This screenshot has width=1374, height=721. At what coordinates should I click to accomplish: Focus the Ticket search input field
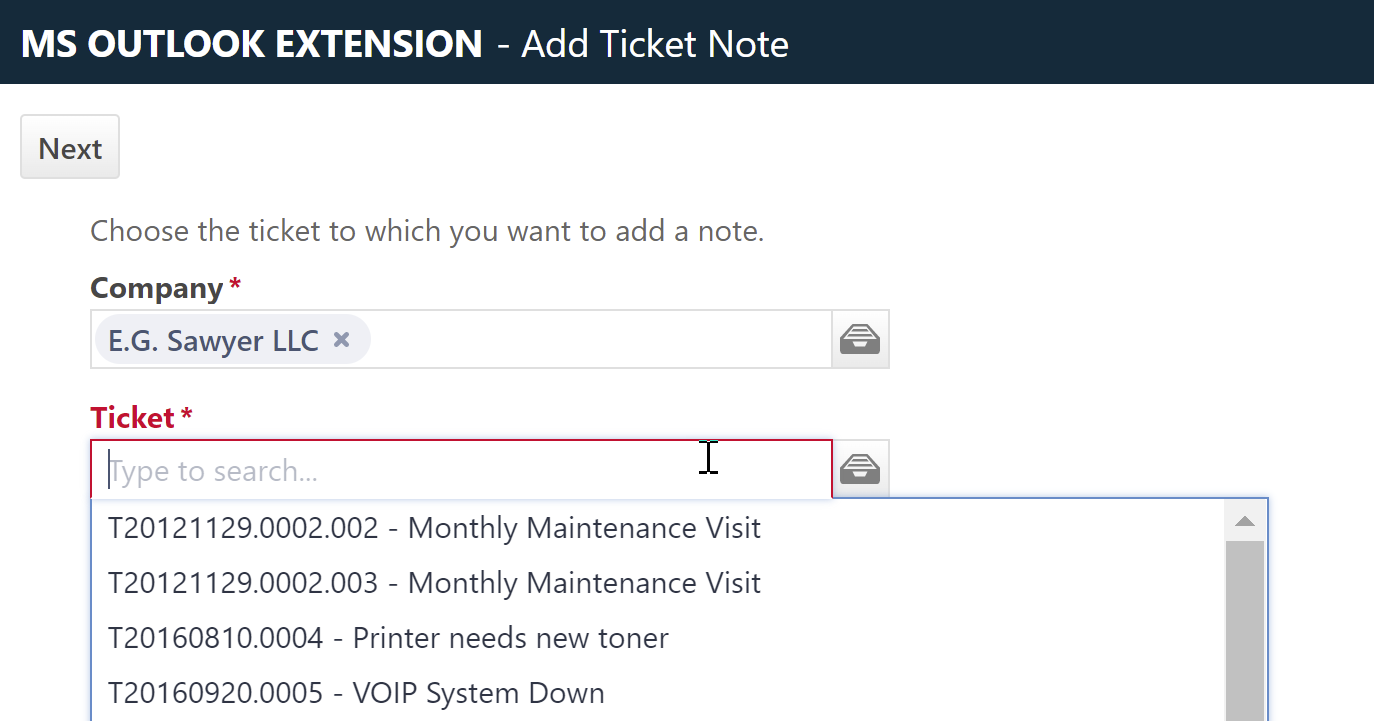(x=461, y=470)
